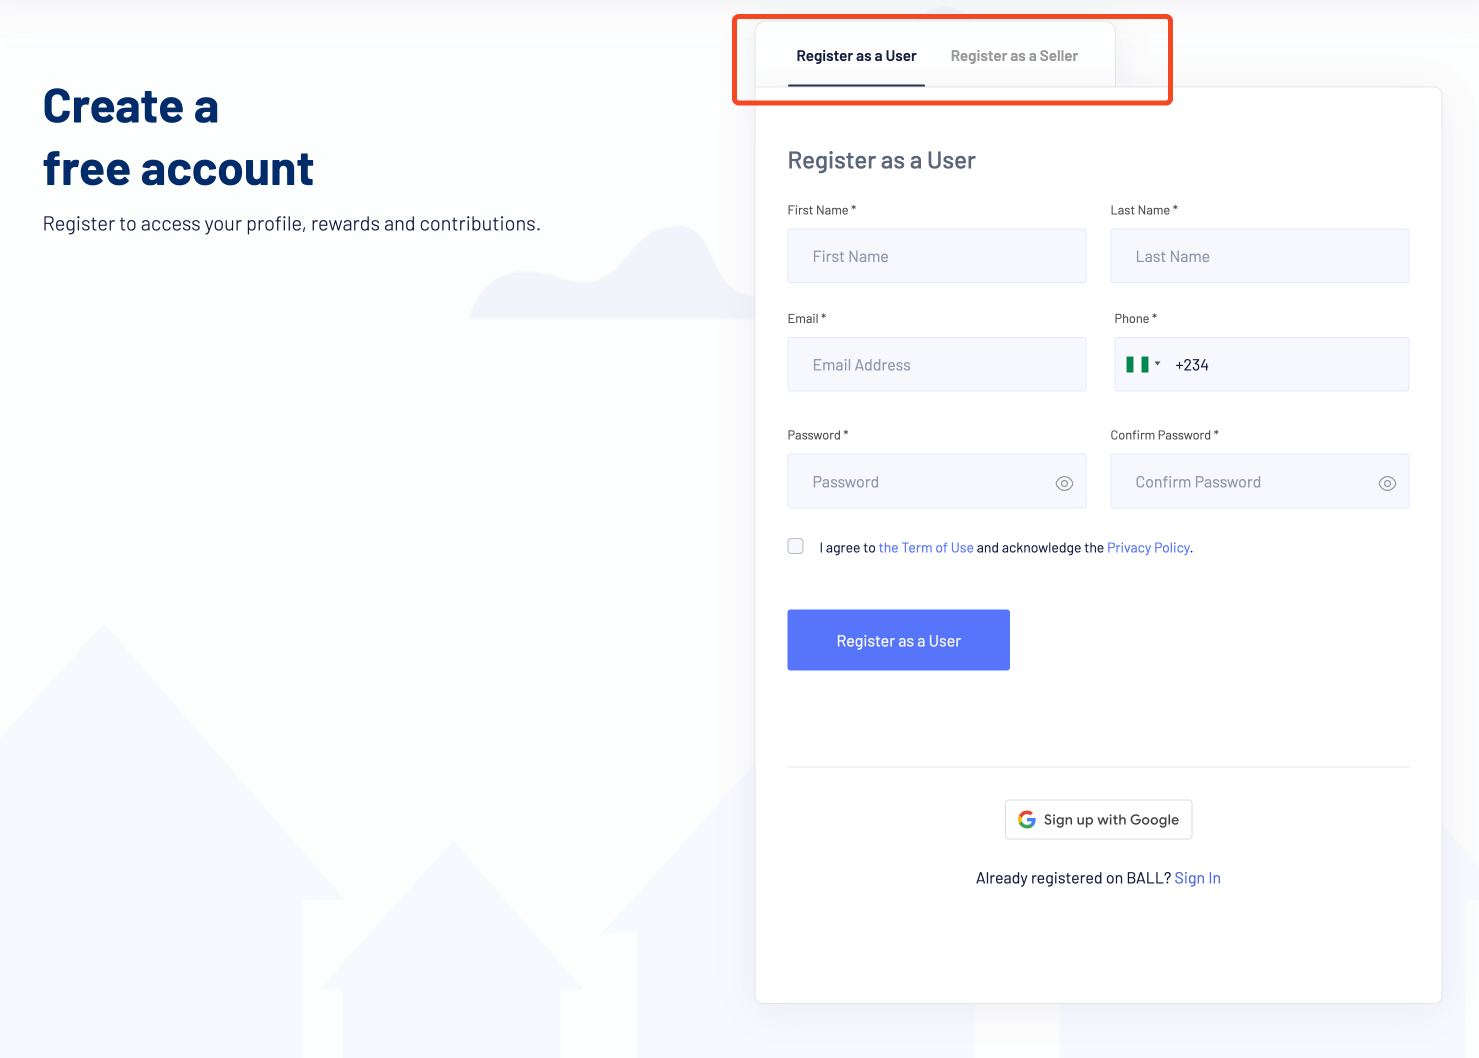The height and width of the screenshot is (1058, 1479).
Task: Click the Last Name input field
Action: pos(1259,256)
